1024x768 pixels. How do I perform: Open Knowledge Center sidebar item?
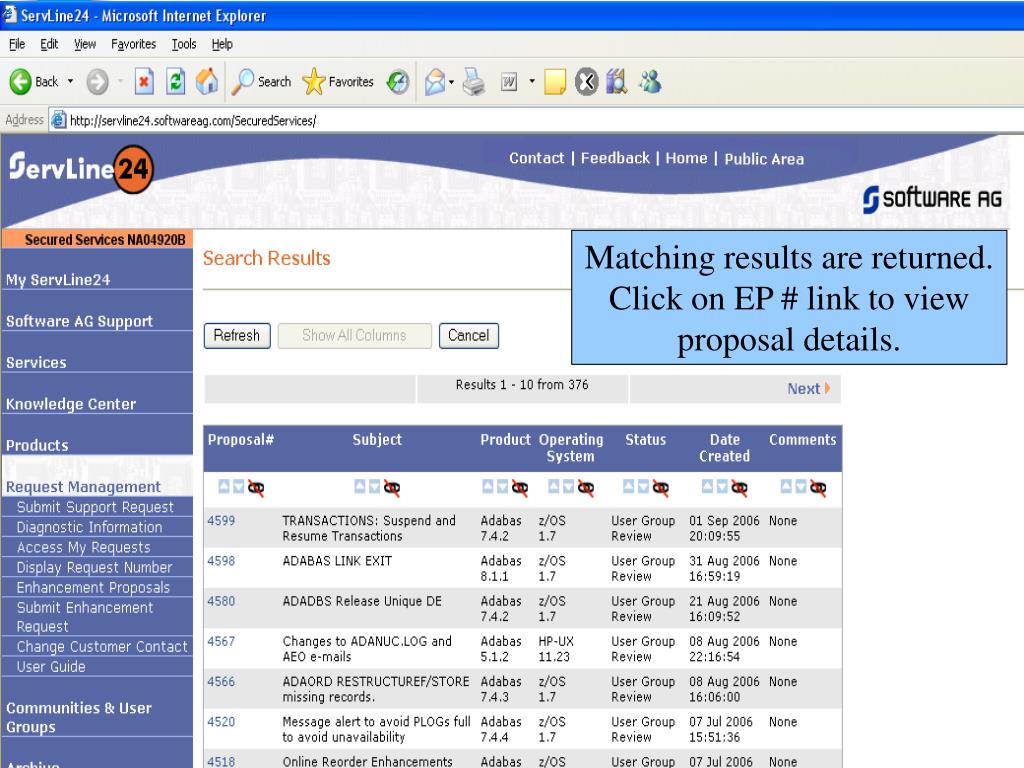[x=71, y=404]
